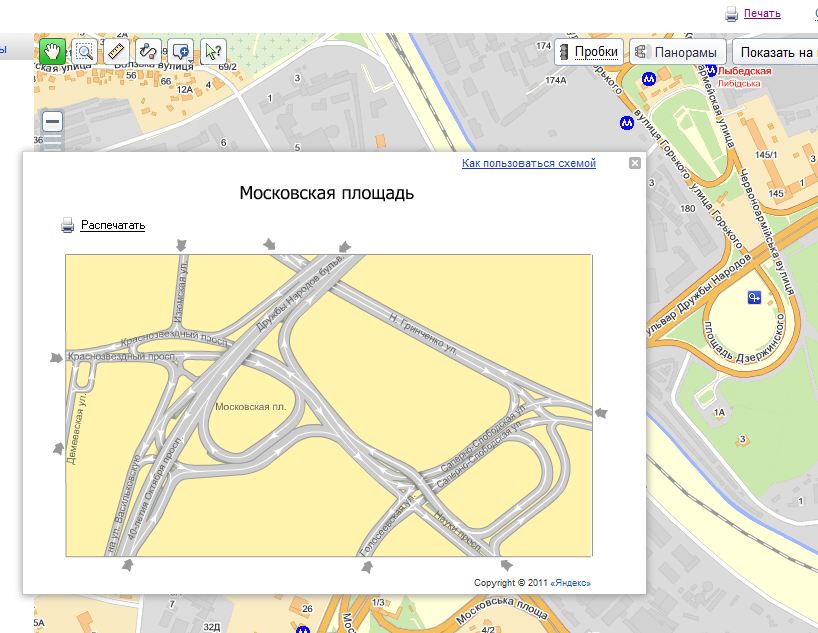The height and width of the screenshot is (633, 818).
Task: Toggle the Панорамы panoramas layer
Action: point(677,52)
